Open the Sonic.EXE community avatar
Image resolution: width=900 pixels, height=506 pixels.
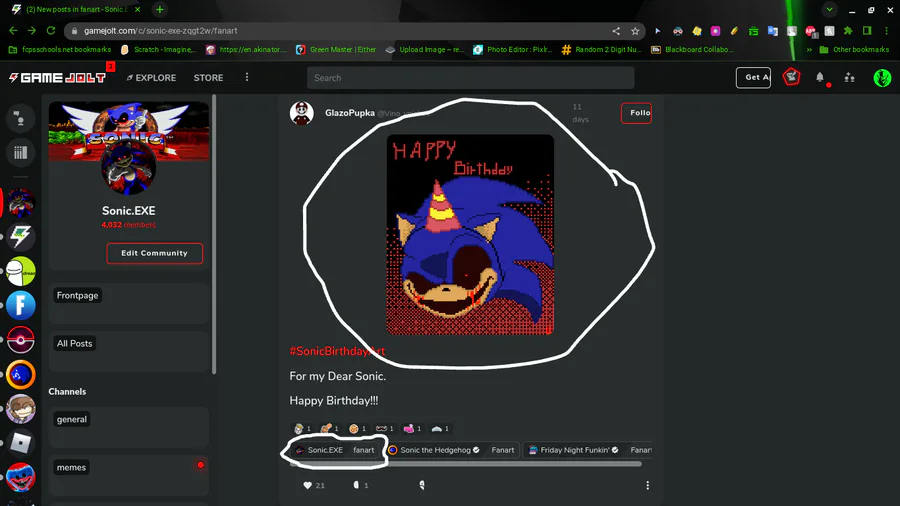(129, 168)
